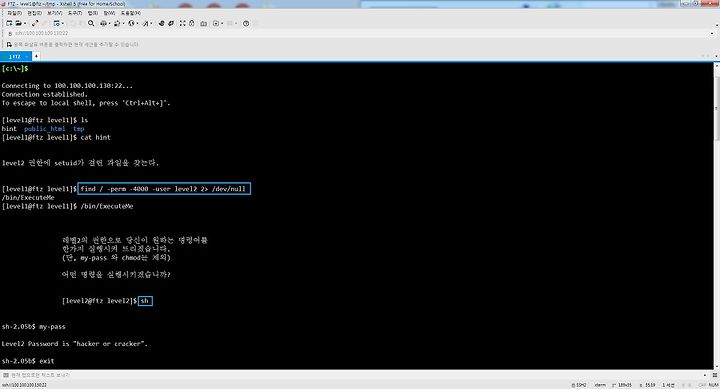Viewport: 720px width, 389px height.
Task: Click the disconnect/reconnect link icon
Action: coord(35,23)
